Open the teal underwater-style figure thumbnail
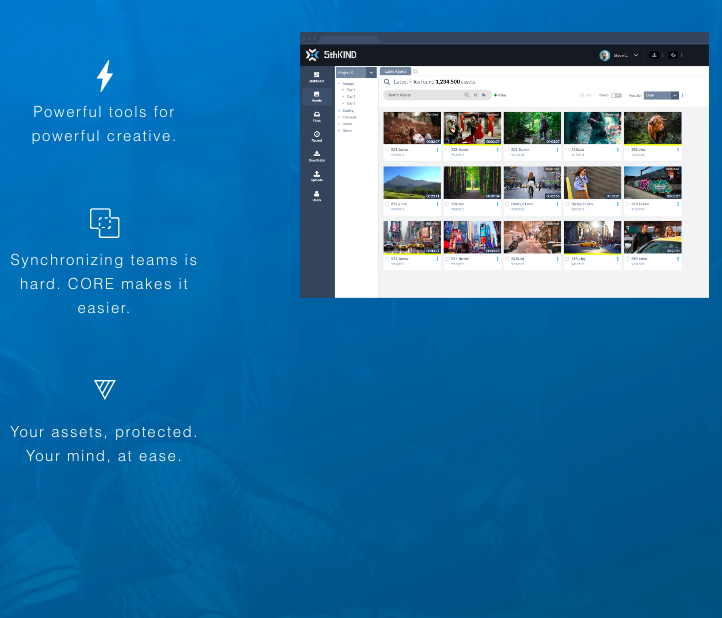This screenshot has width=722, height=618. pyautogui.click(x=592, y=128)
